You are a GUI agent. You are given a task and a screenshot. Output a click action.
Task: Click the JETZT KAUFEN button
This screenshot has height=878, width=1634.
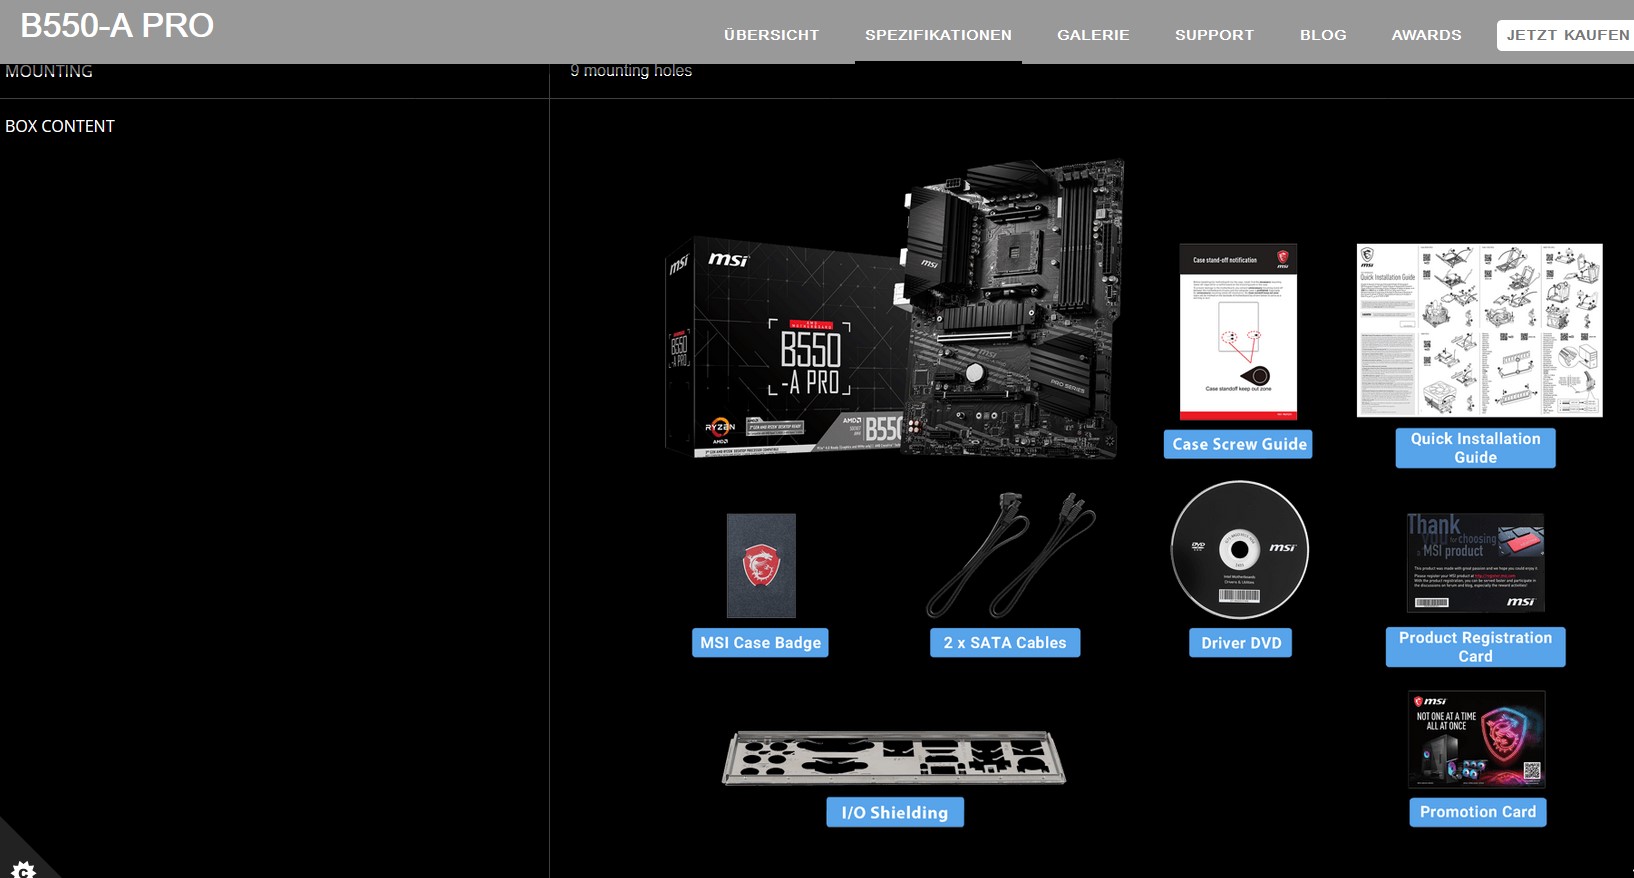tap(1567, 35)
